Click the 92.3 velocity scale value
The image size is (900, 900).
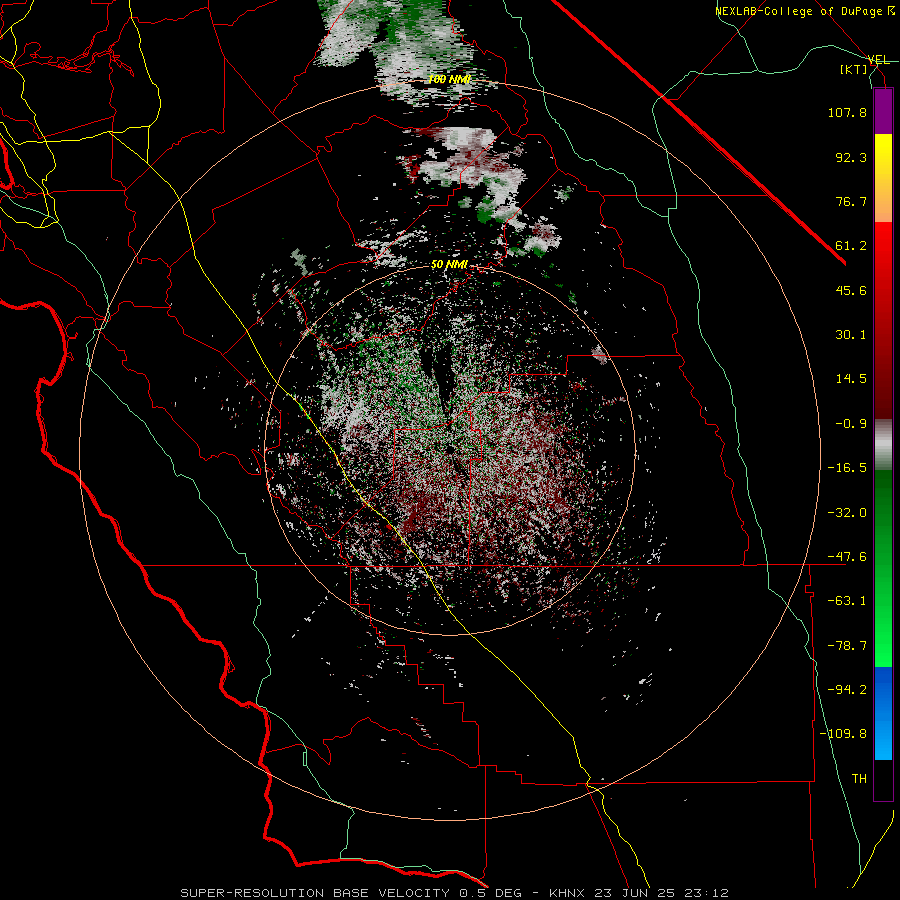(x=851, y=157)
